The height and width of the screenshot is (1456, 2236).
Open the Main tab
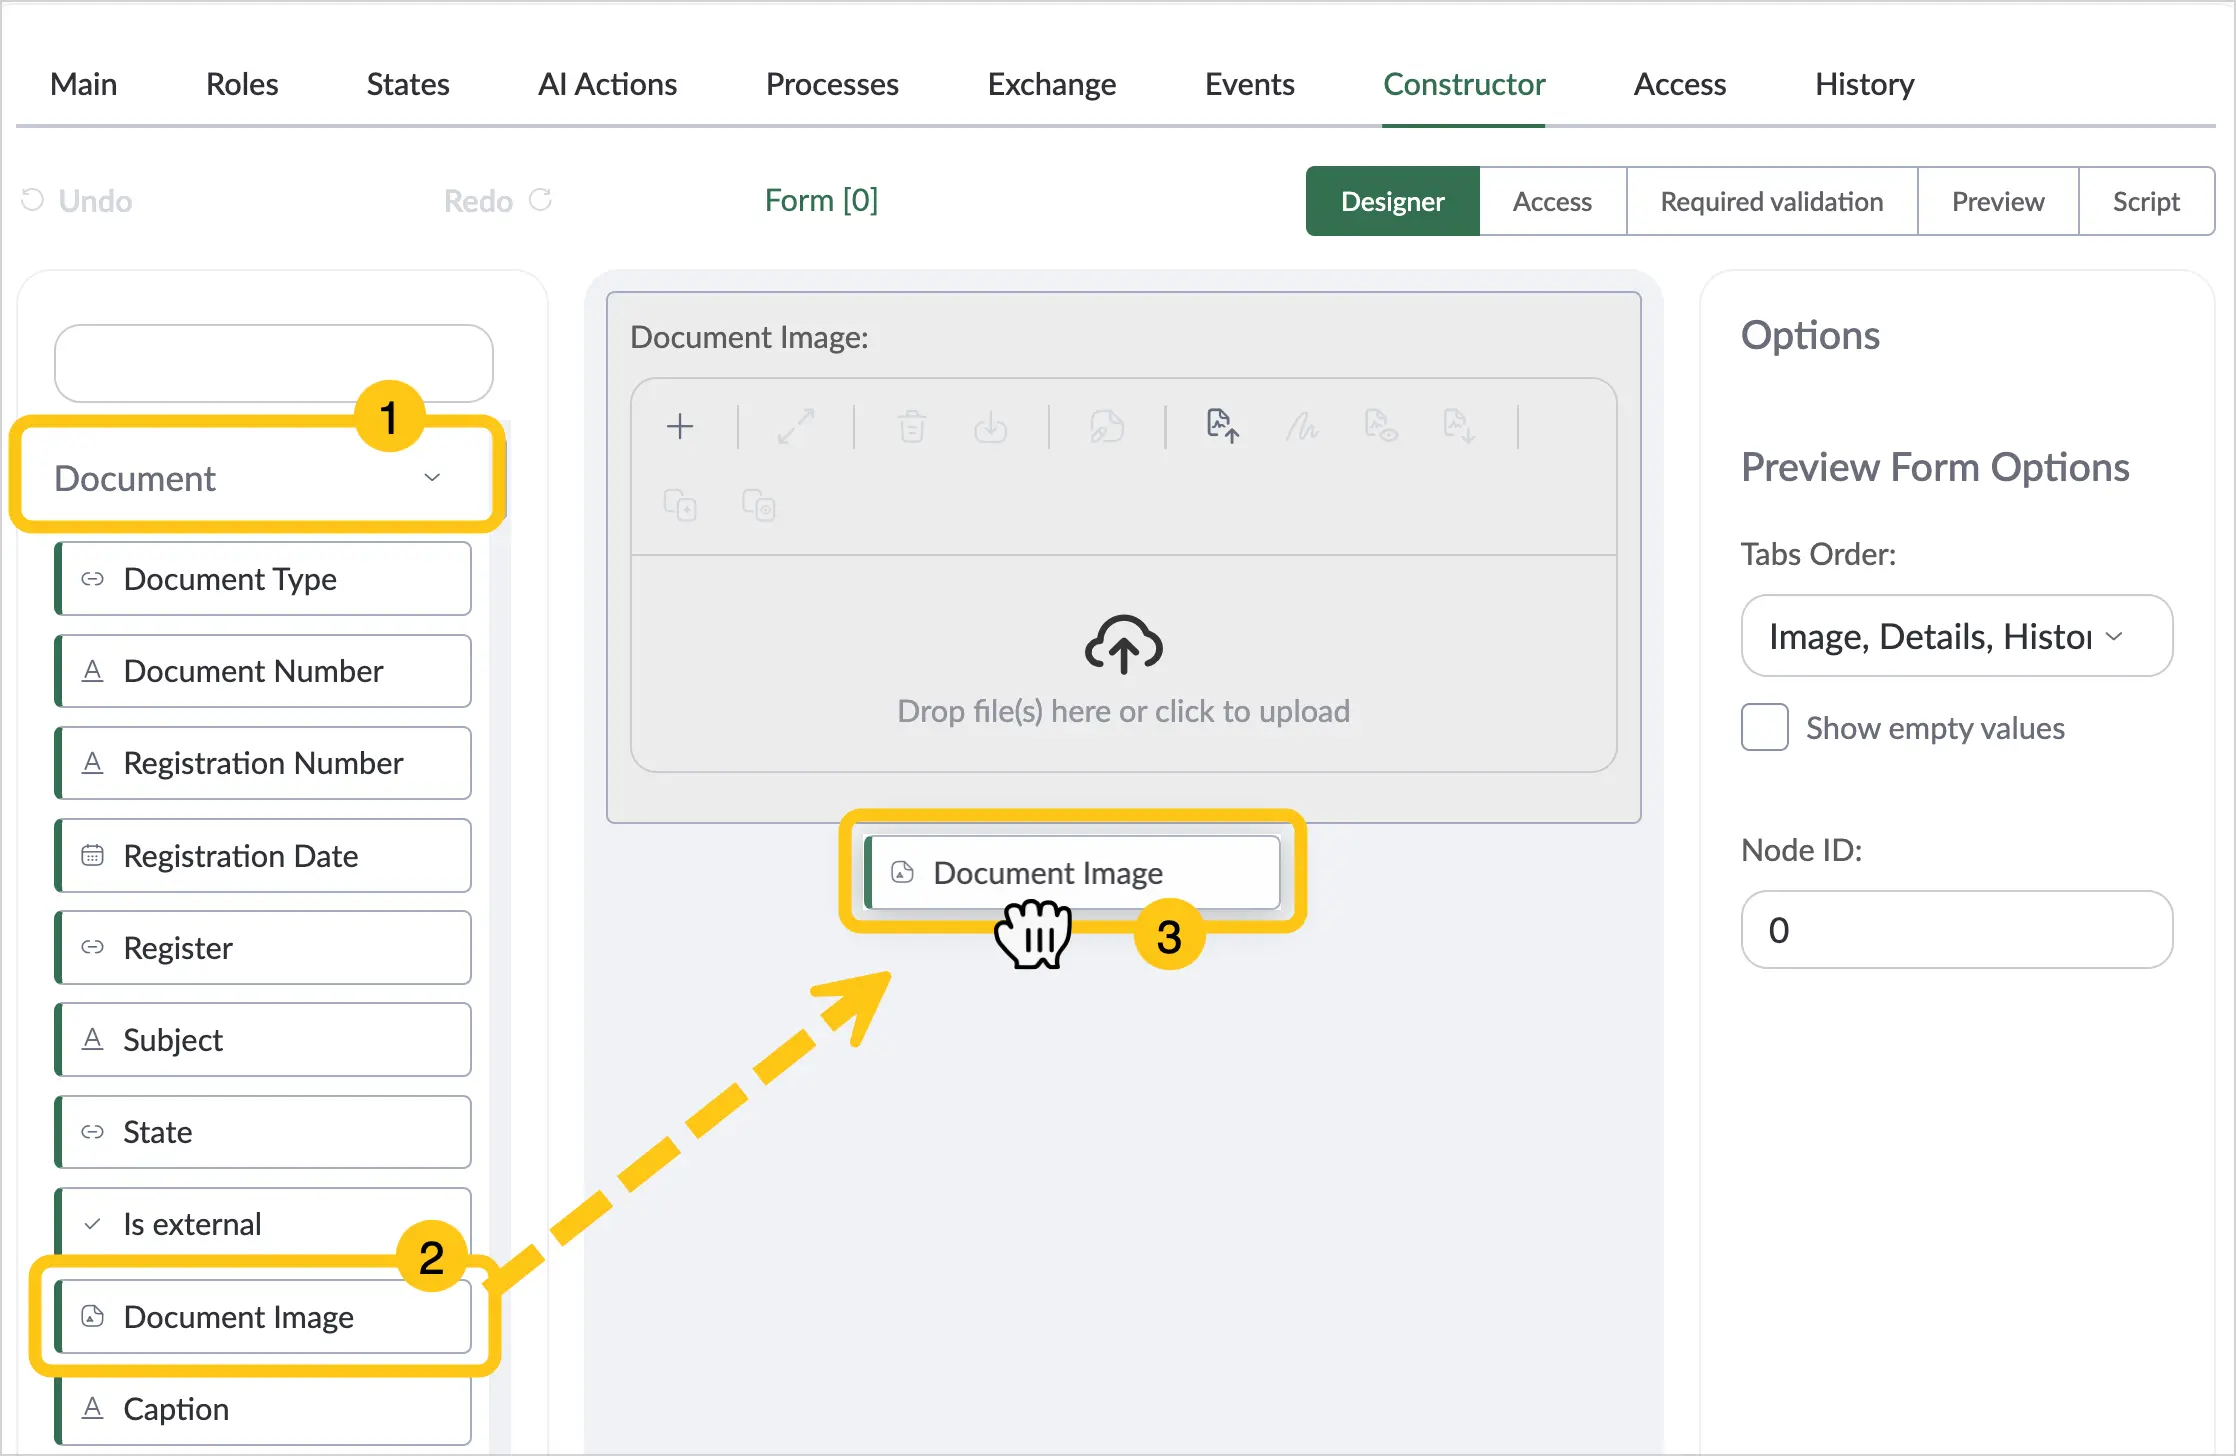[x=84, y=84]
